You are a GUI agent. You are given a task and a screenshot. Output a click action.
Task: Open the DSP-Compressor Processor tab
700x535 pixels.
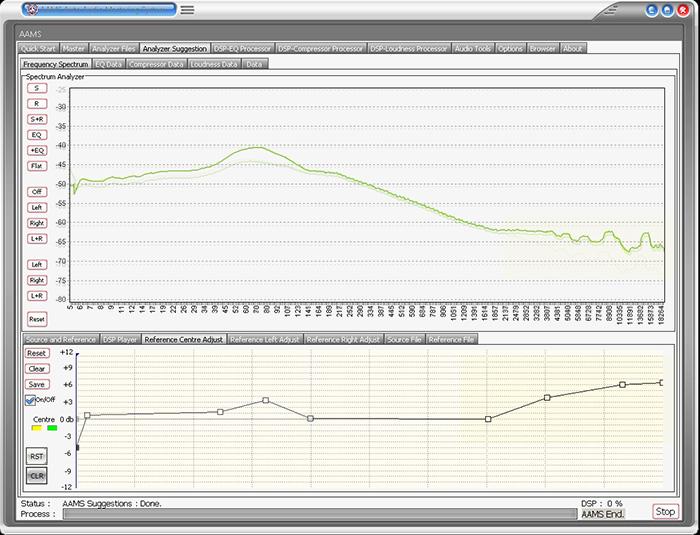click(x=321, y=49)
